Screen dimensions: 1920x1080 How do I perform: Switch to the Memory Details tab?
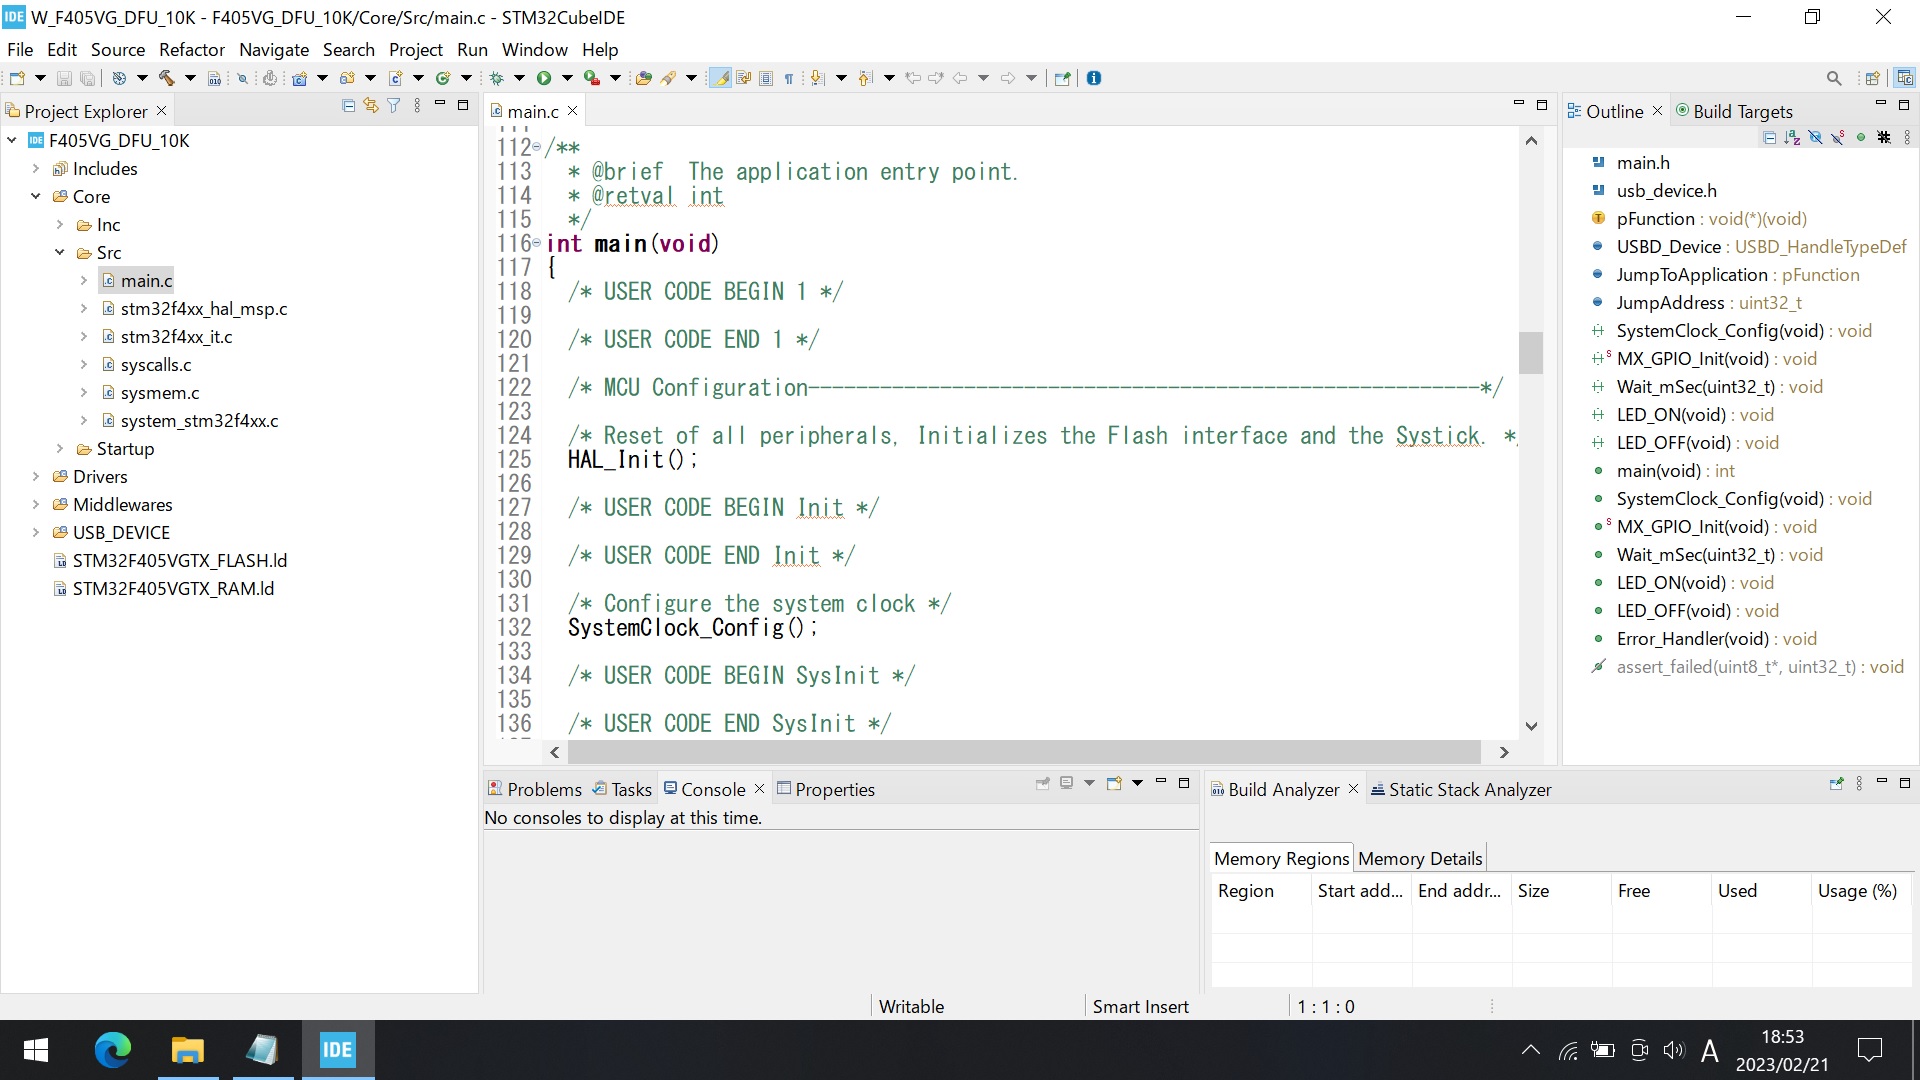click(x=1420, y=858)
